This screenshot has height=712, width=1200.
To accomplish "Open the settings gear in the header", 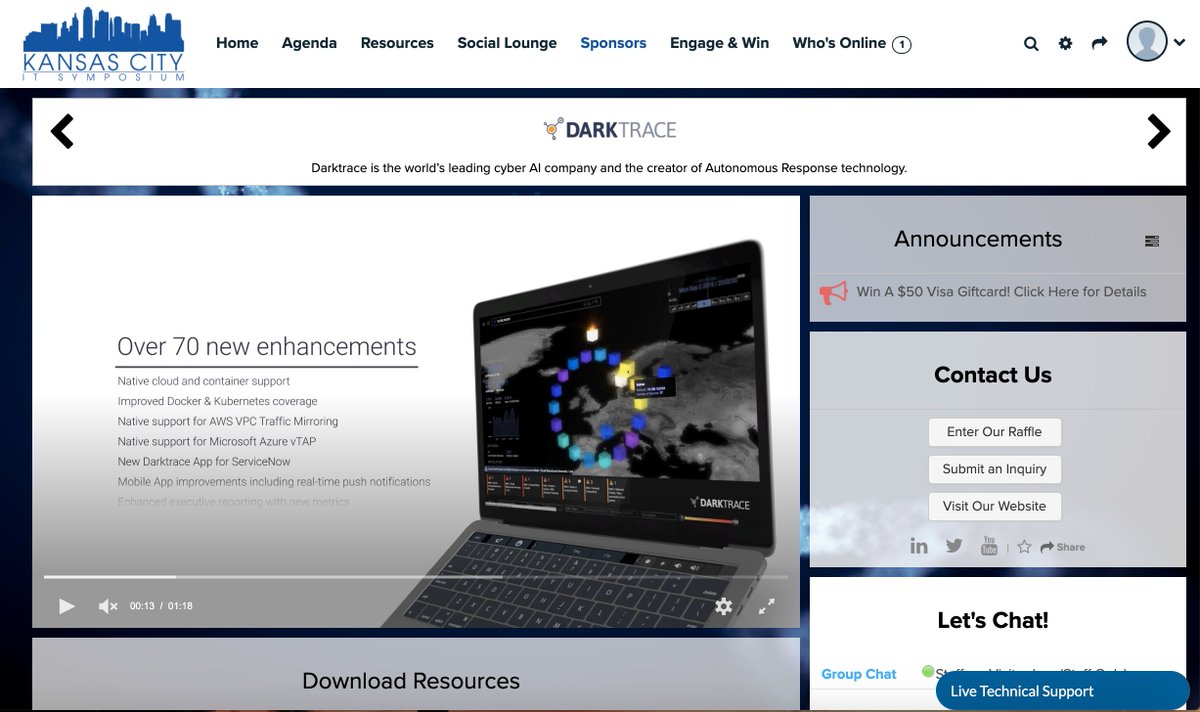I will tap(1065, 43).
